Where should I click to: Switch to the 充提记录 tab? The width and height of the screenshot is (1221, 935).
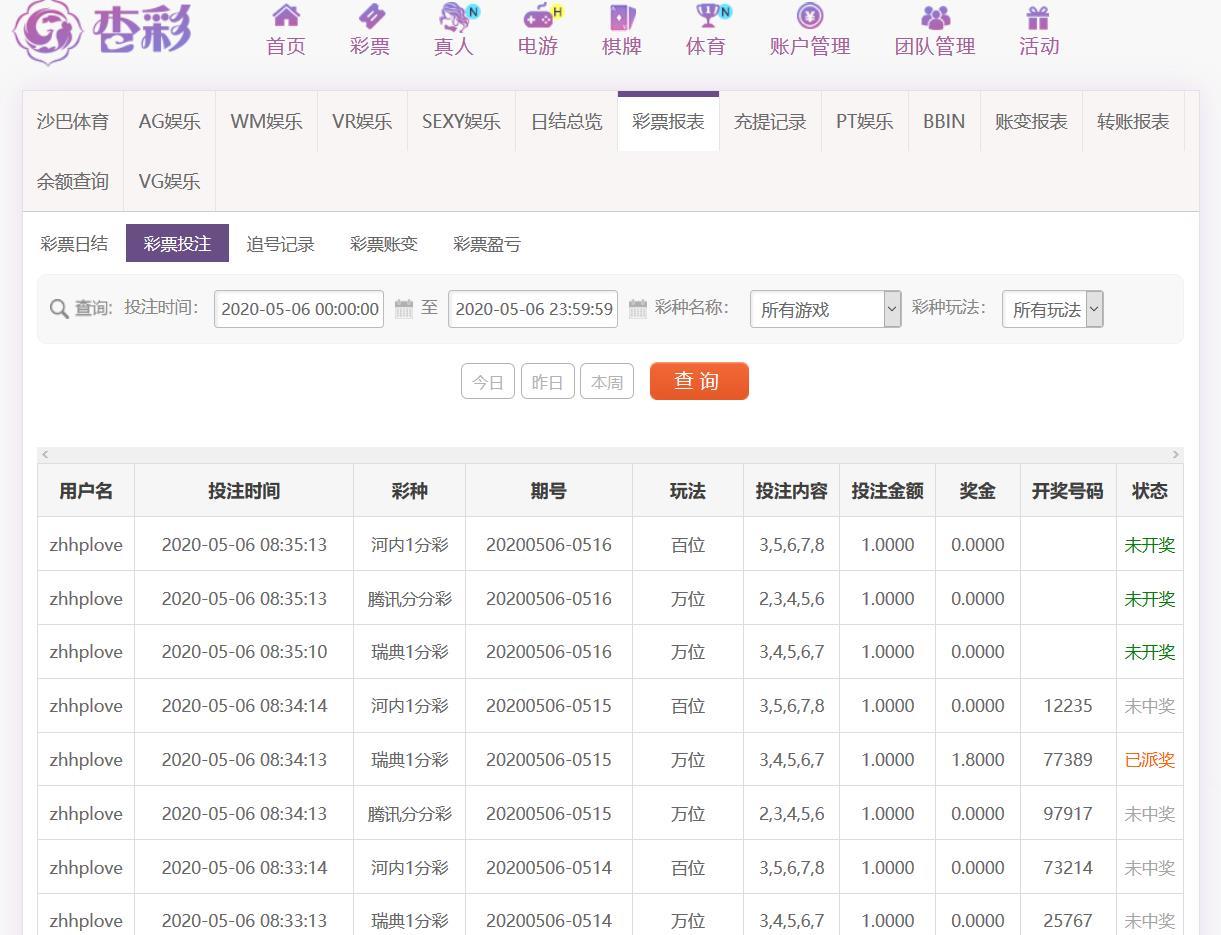pyautogui.click(x=770, y=122)
